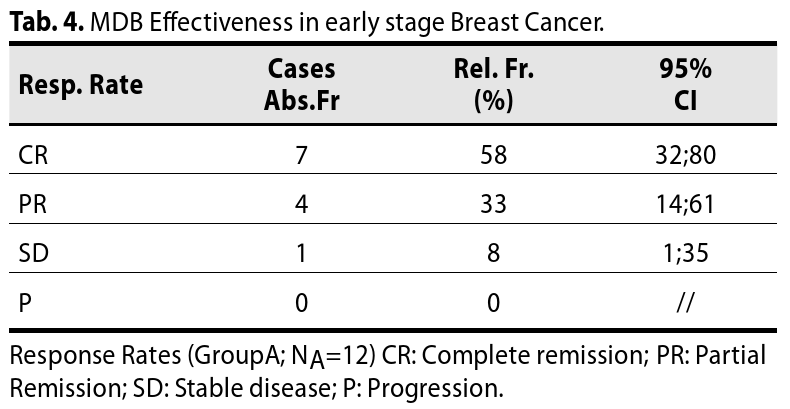Click the PR relative frequency value 33
This screenshot has height=409, width=790.
coord(493,204)
